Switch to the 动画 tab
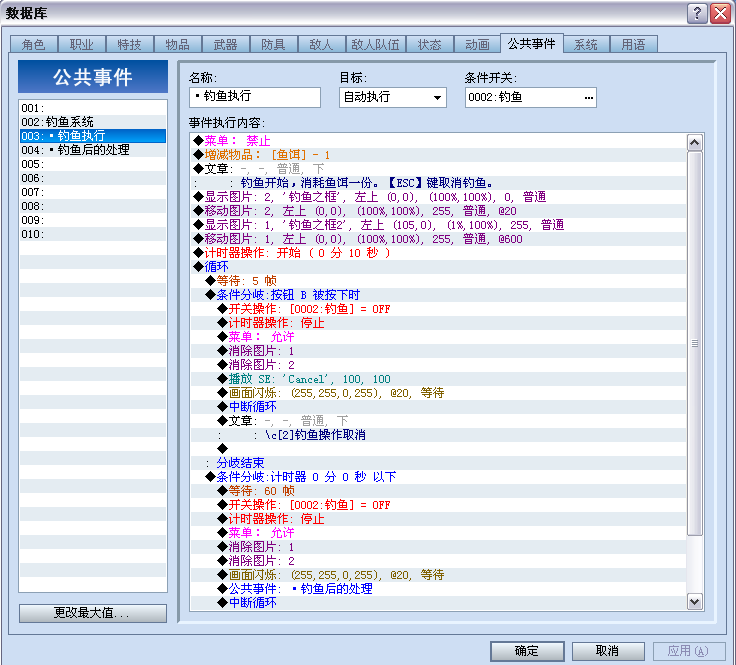The image size is (736, 665). [x=477, y=44]
